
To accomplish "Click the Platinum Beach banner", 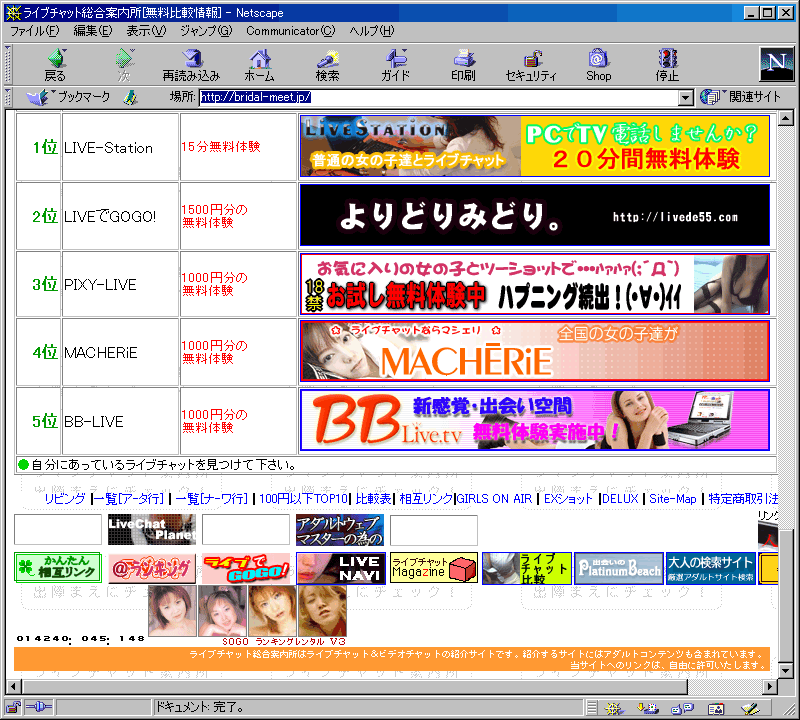I will pyautogui.click(x=618, y=568).
